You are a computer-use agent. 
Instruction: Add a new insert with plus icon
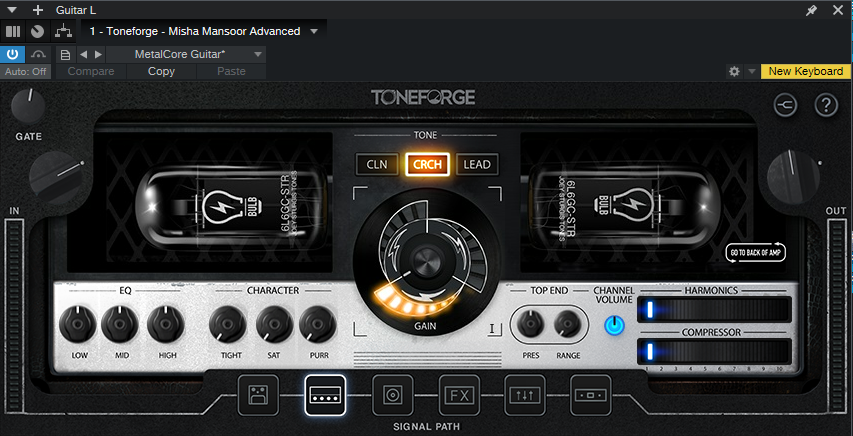[x=38, y=10]
